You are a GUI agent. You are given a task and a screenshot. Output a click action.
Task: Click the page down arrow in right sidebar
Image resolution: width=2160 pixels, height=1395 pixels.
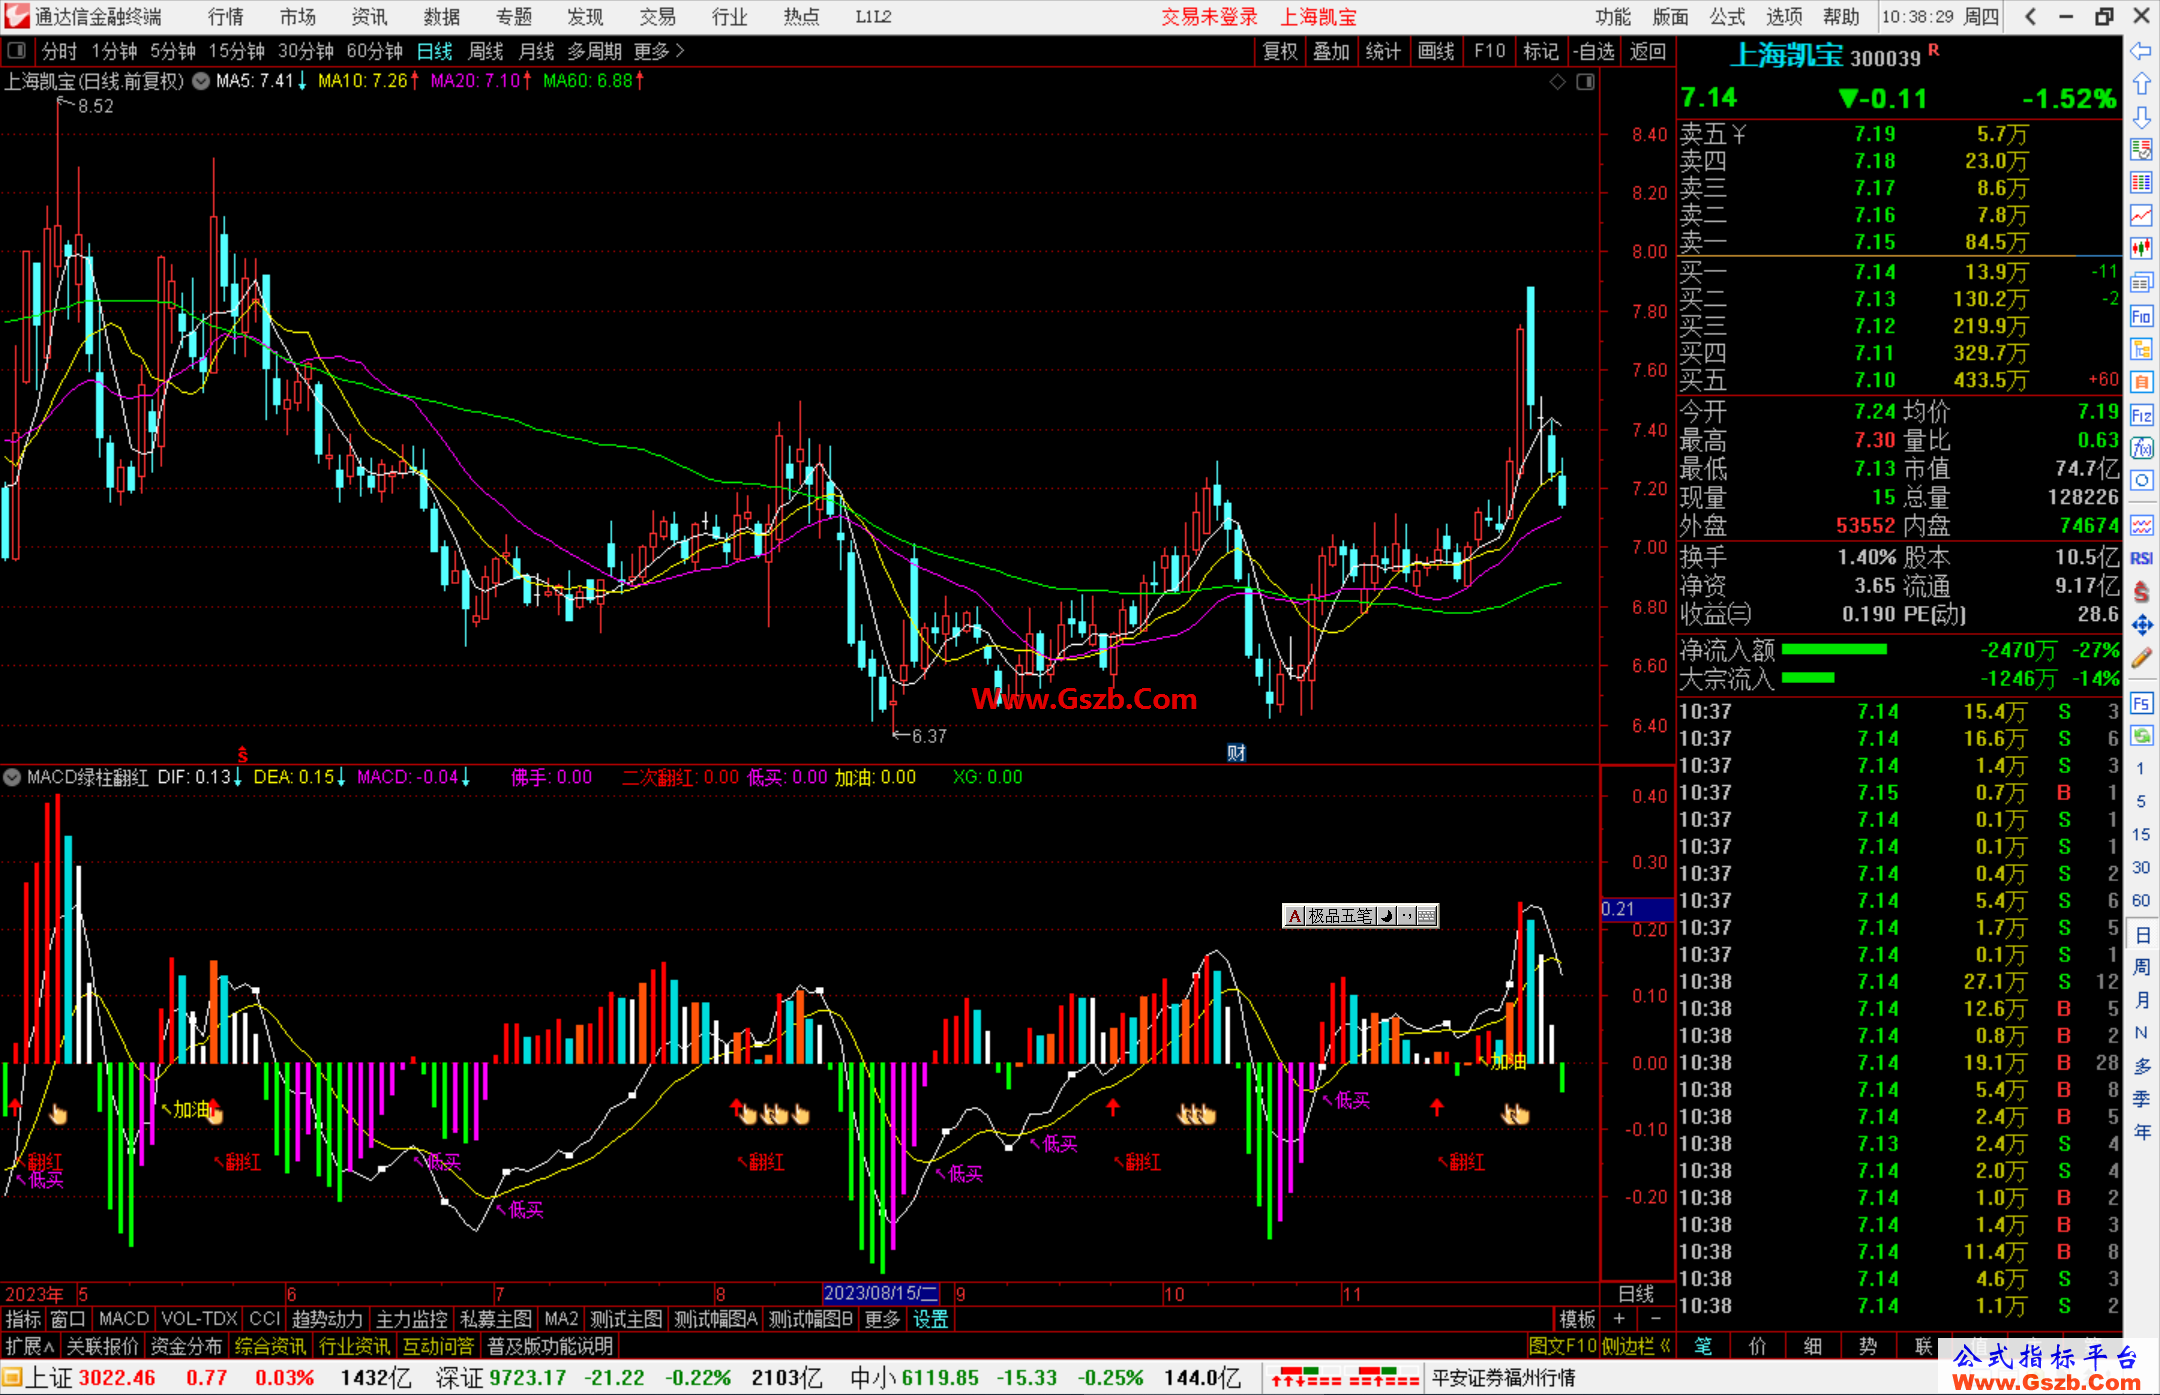click(x=2141, y=117)
